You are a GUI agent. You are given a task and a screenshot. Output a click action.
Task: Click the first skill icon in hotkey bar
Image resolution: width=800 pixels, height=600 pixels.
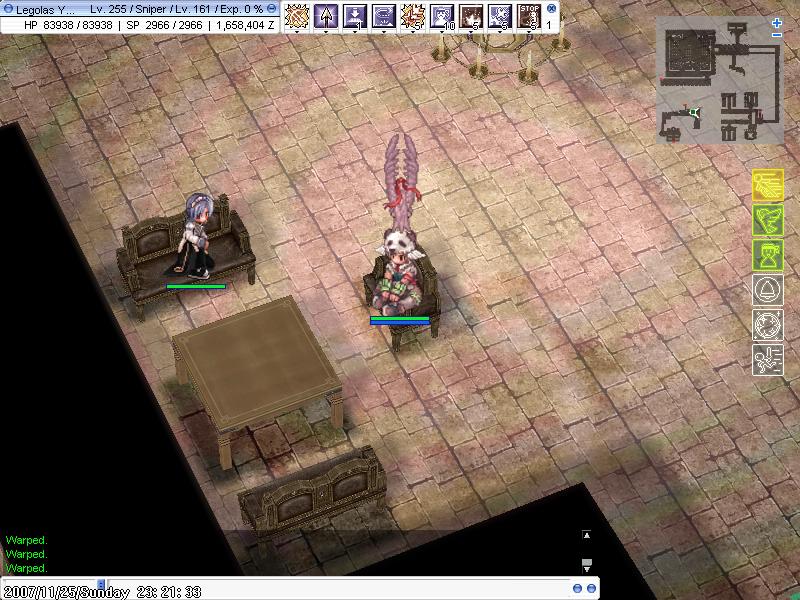tap(297, 15)
